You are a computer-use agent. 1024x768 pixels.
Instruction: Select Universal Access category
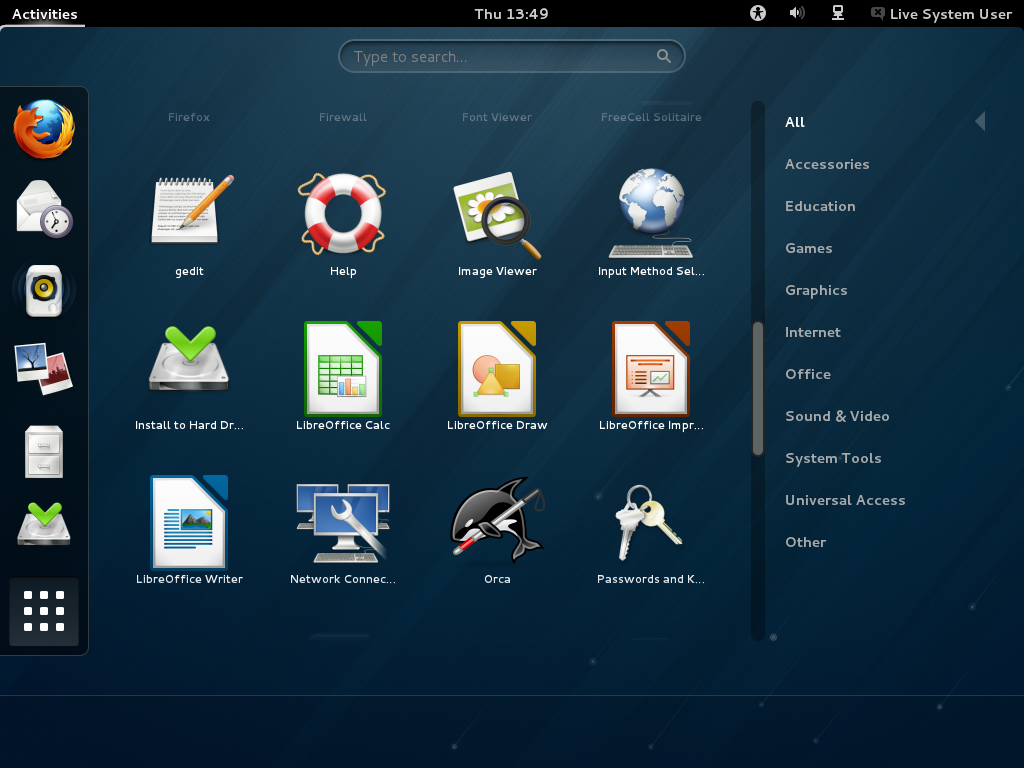click(845, 500)
